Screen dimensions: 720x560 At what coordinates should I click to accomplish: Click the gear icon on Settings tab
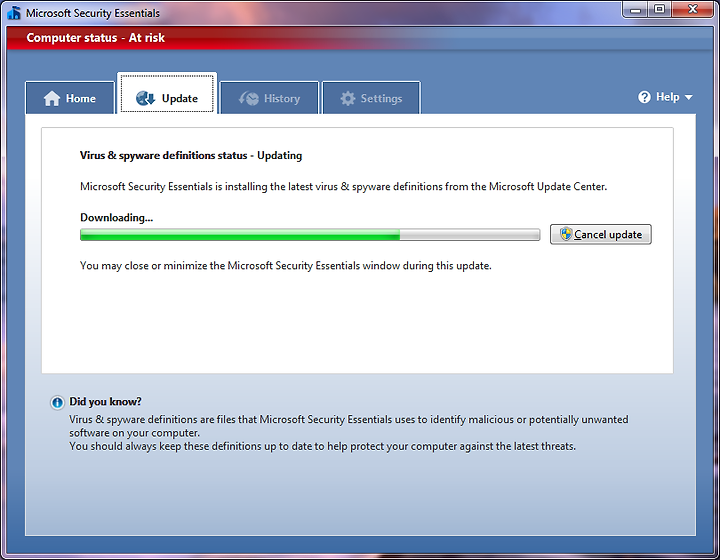[x=348, y=98]
